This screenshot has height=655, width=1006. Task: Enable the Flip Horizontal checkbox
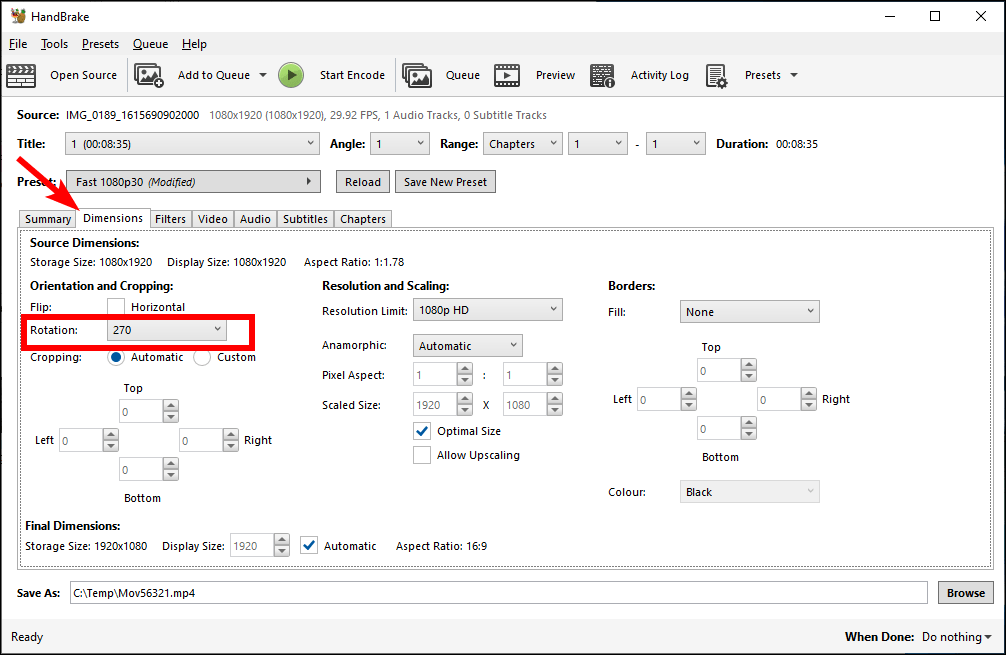coord(116,307)
